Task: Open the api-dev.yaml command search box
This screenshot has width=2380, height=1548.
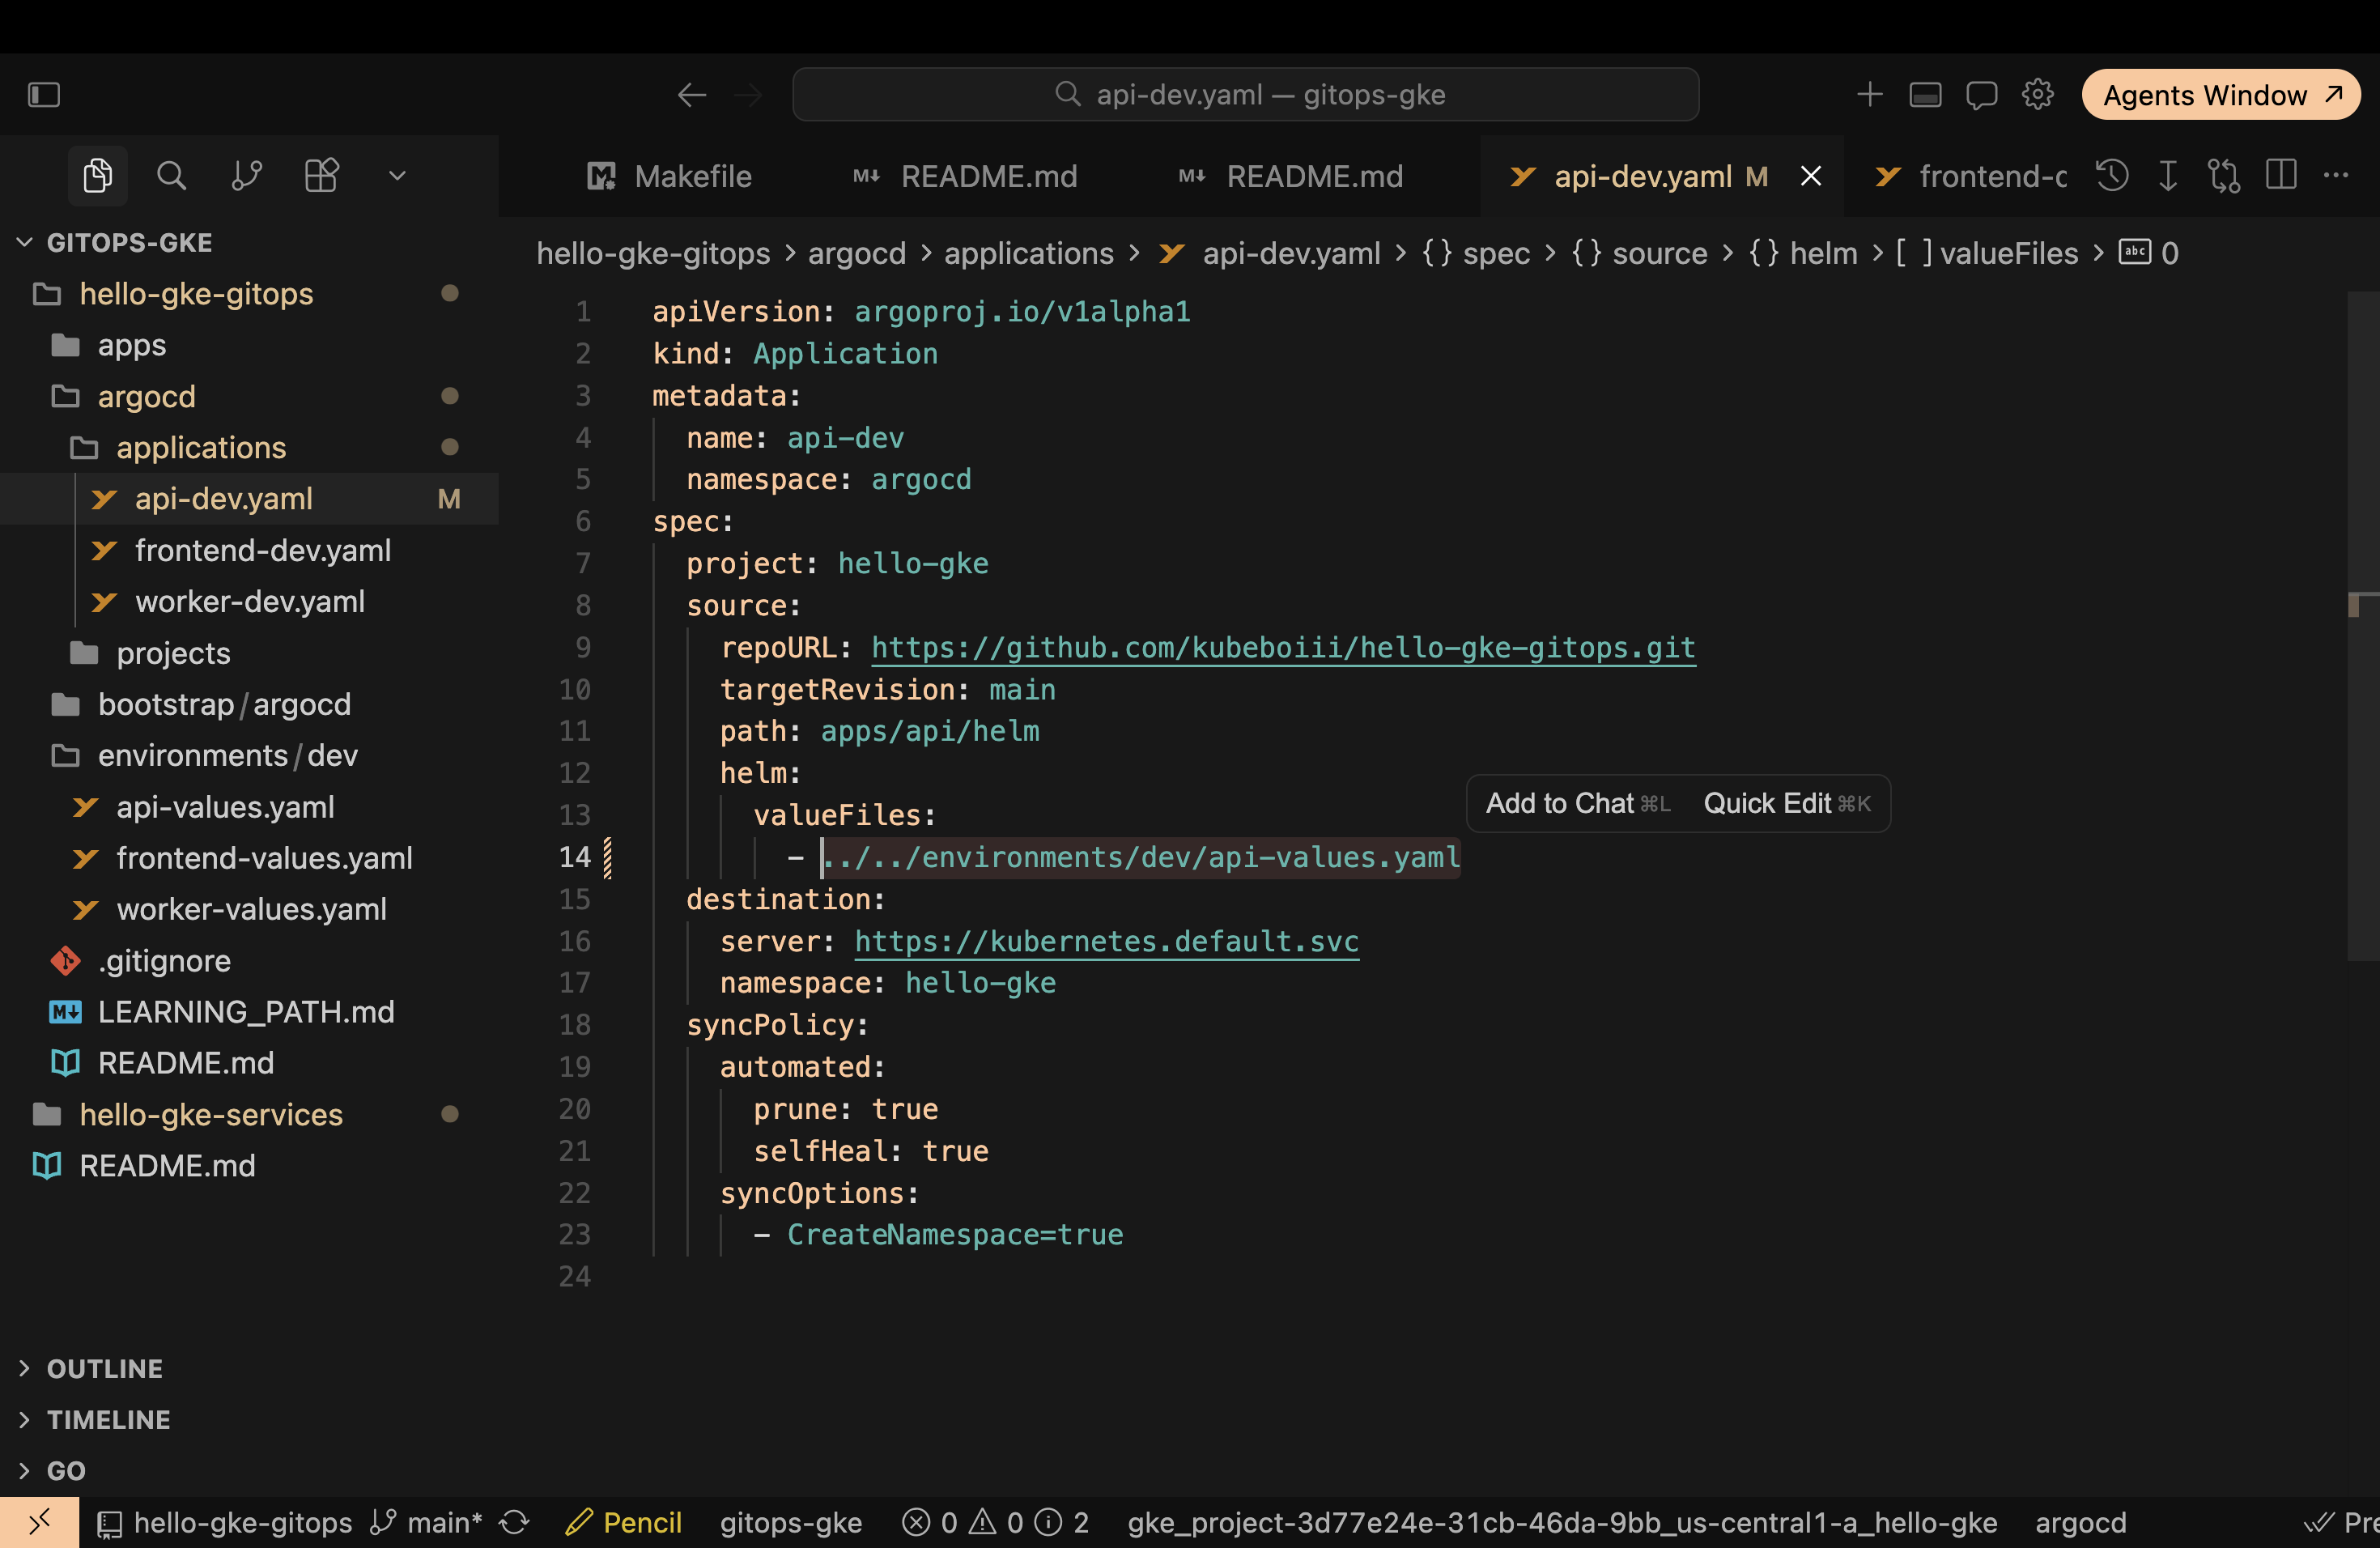Action: click(x=1245, y=95)
